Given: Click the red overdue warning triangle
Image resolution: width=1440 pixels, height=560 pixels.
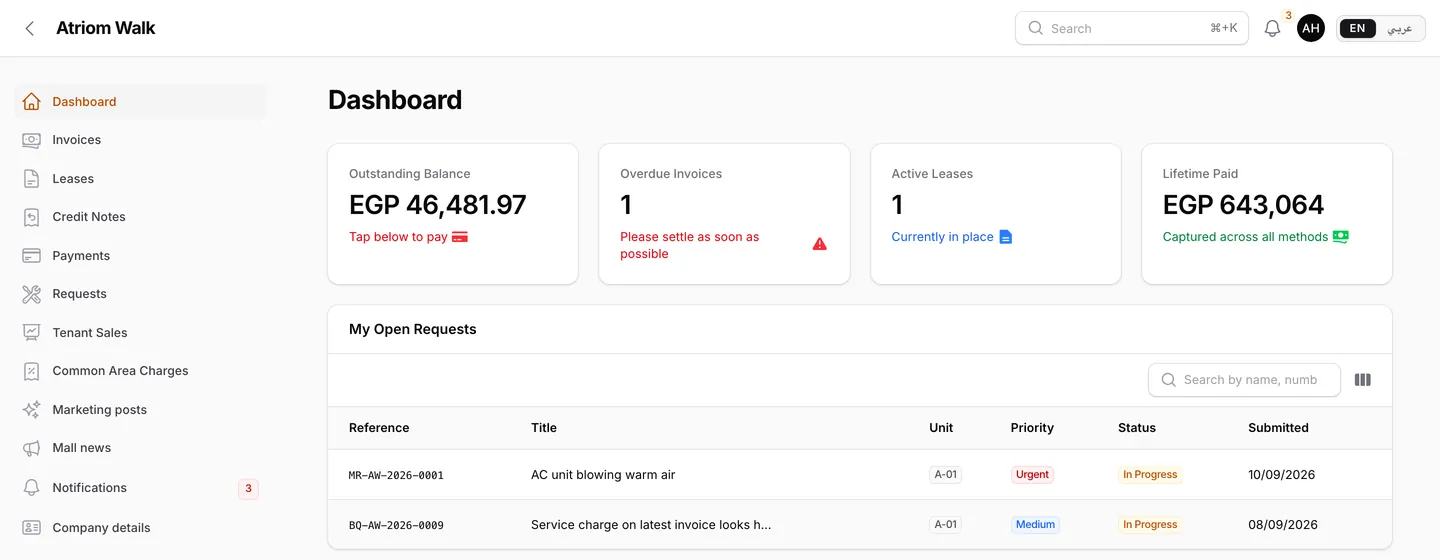Looking at the screenshot, I should 820,244.
